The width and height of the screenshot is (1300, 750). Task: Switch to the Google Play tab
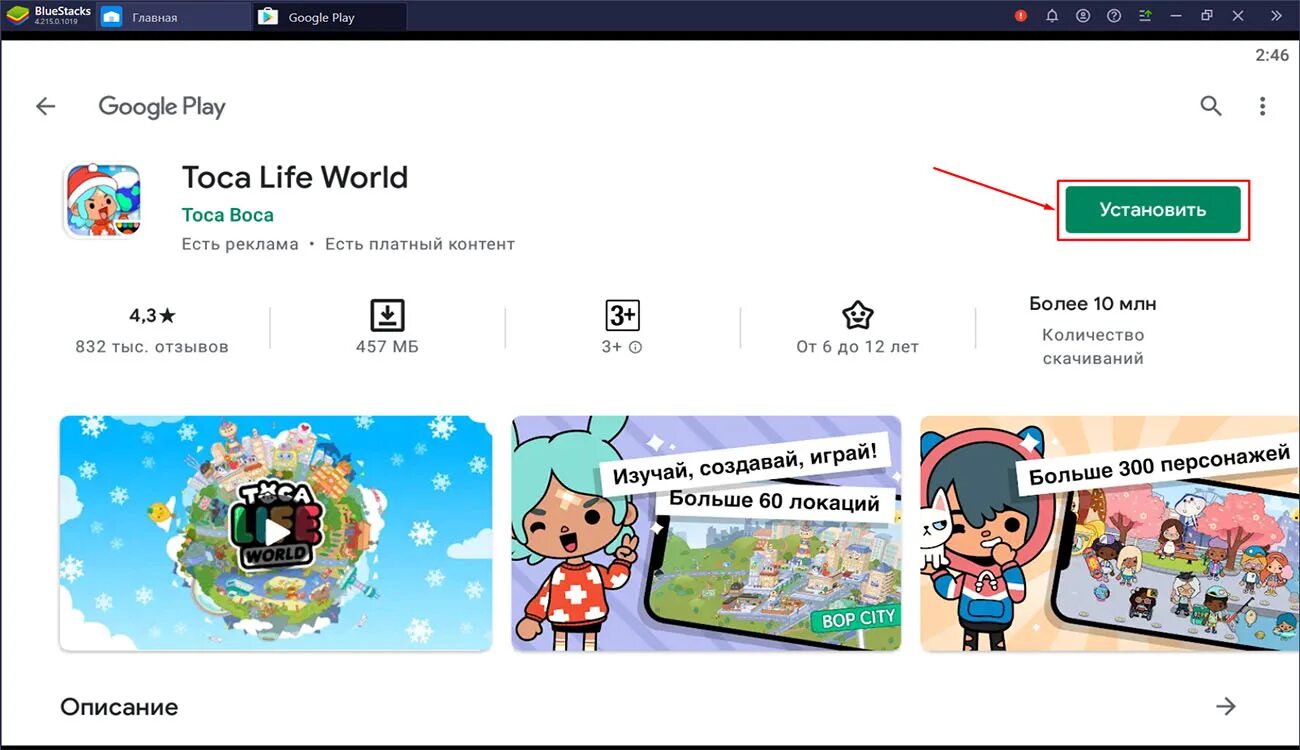click(x=330, y=17)
